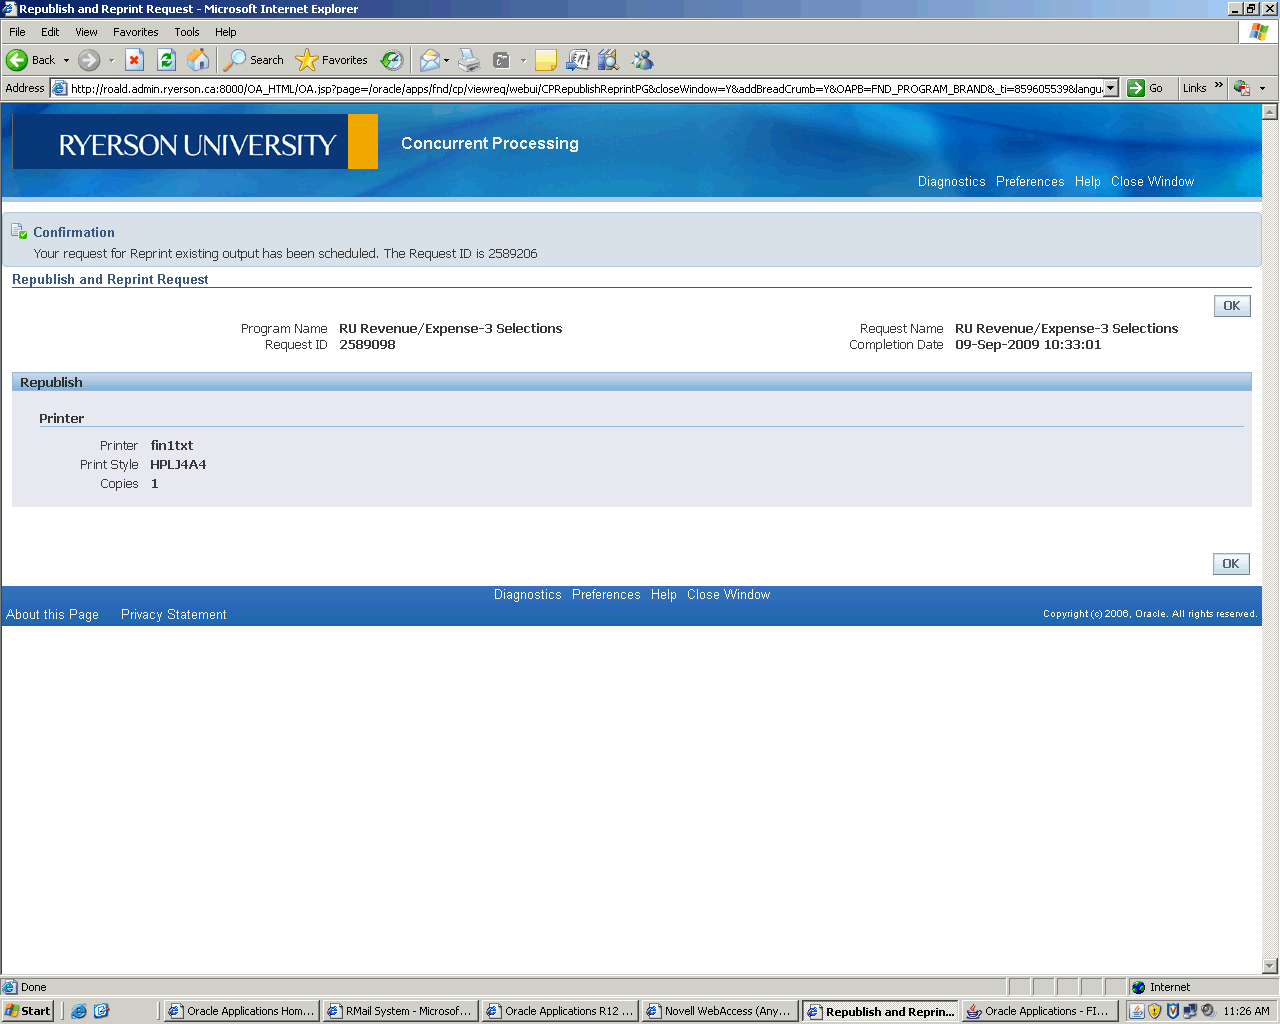Click the IE Stop button
This screenshot has height=1024, width=1280.
(135, 60)
